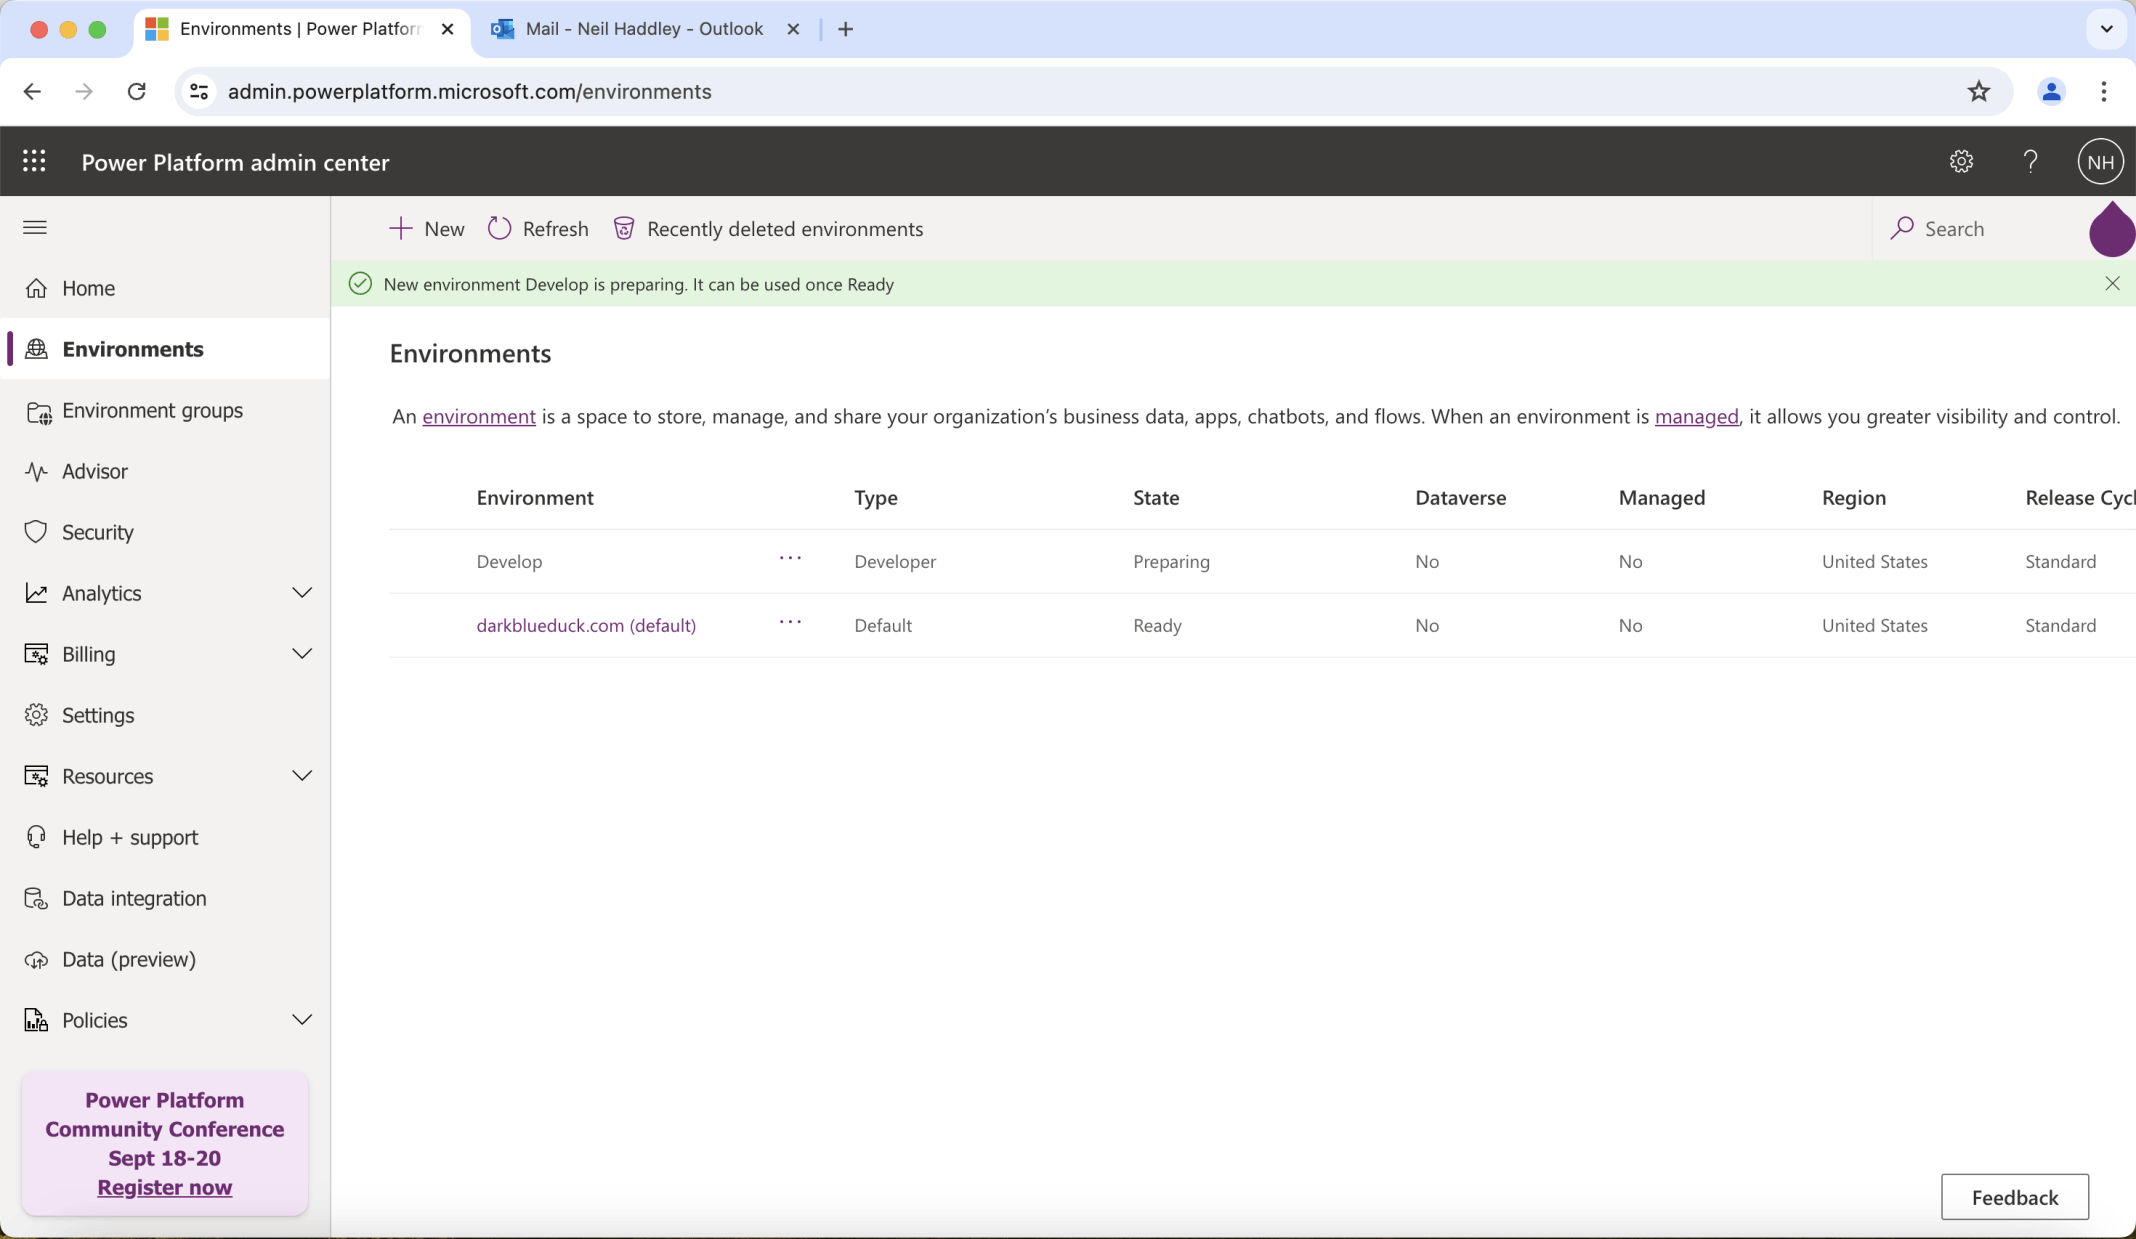Open darkblueduck.com (default) environment link
The image size is (2136, 1239).
(x=586, y=625)
